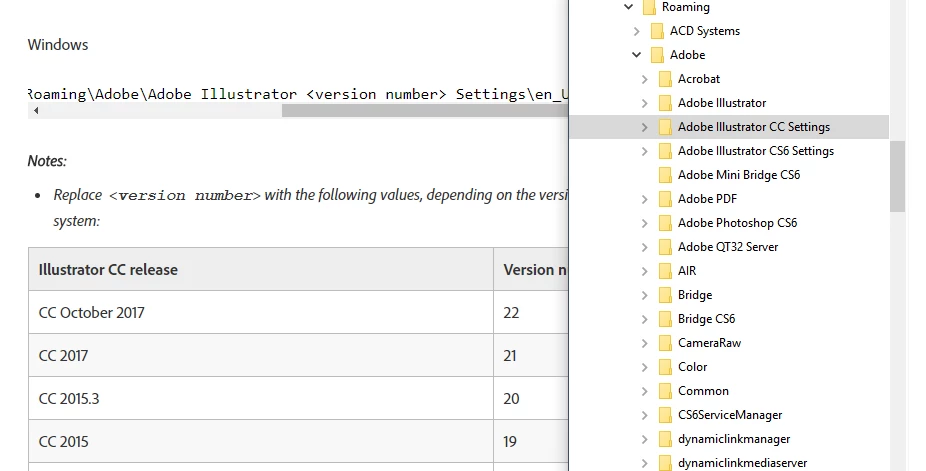926x471 pixels.
Task: Select the Bridge folder label
Action: (x=695, y=295)
